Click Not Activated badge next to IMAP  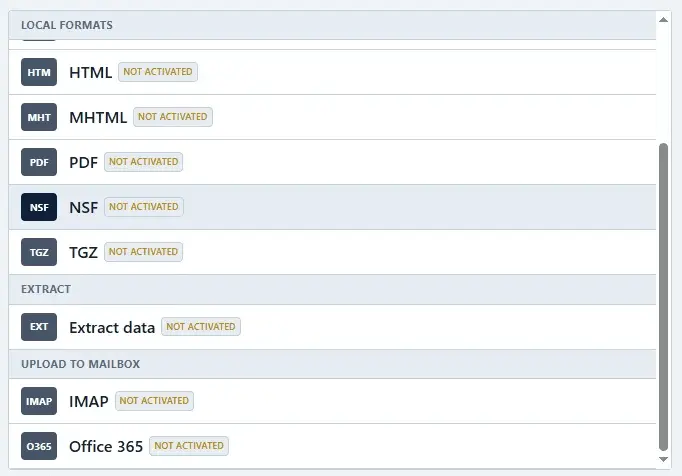[x=154, y=401]
